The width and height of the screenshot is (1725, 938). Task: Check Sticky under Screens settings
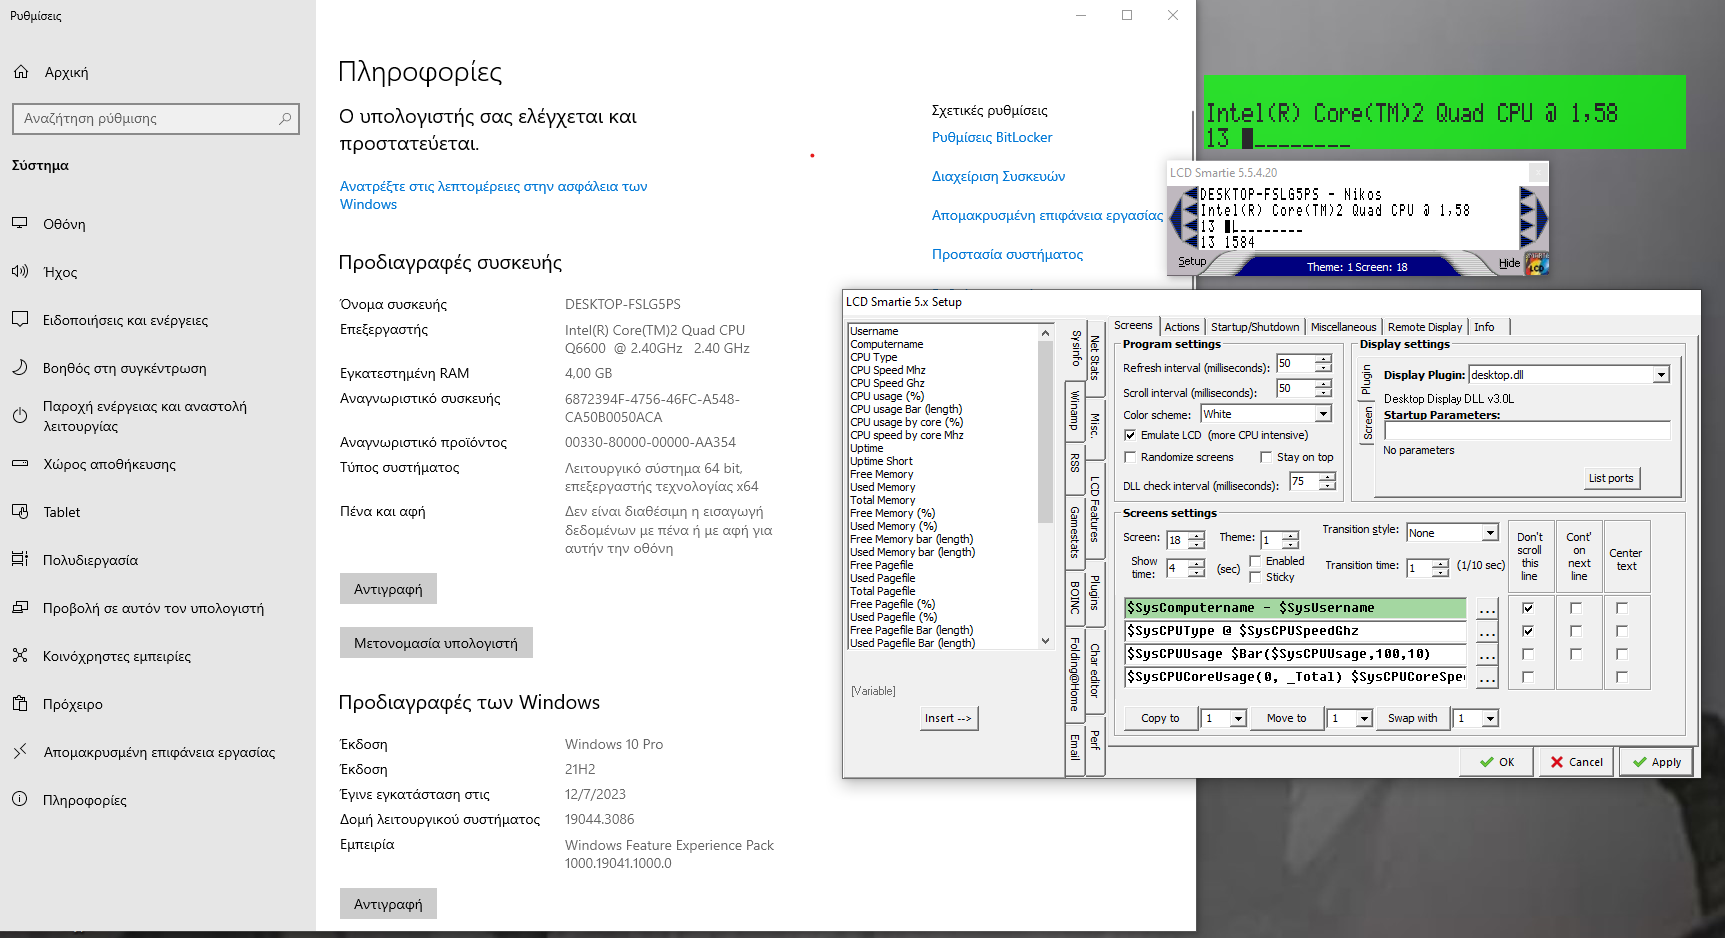coord(1257,576)
